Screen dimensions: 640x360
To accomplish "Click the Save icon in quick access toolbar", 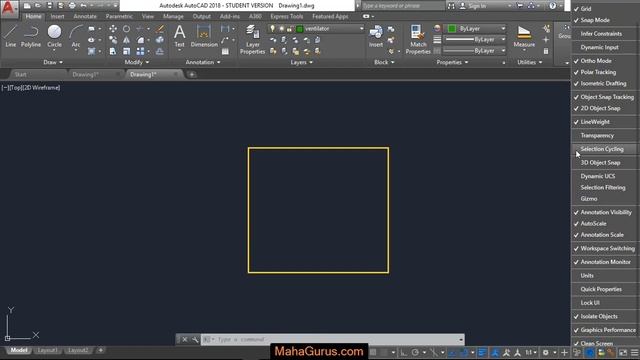I will tap(49, 6).
